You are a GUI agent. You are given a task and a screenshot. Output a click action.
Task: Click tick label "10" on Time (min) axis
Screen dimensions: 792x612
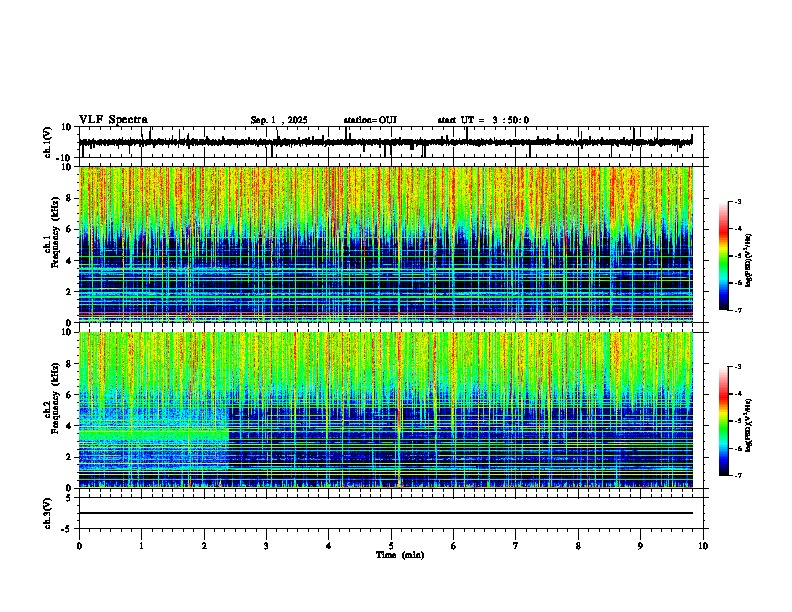[703, 546]
